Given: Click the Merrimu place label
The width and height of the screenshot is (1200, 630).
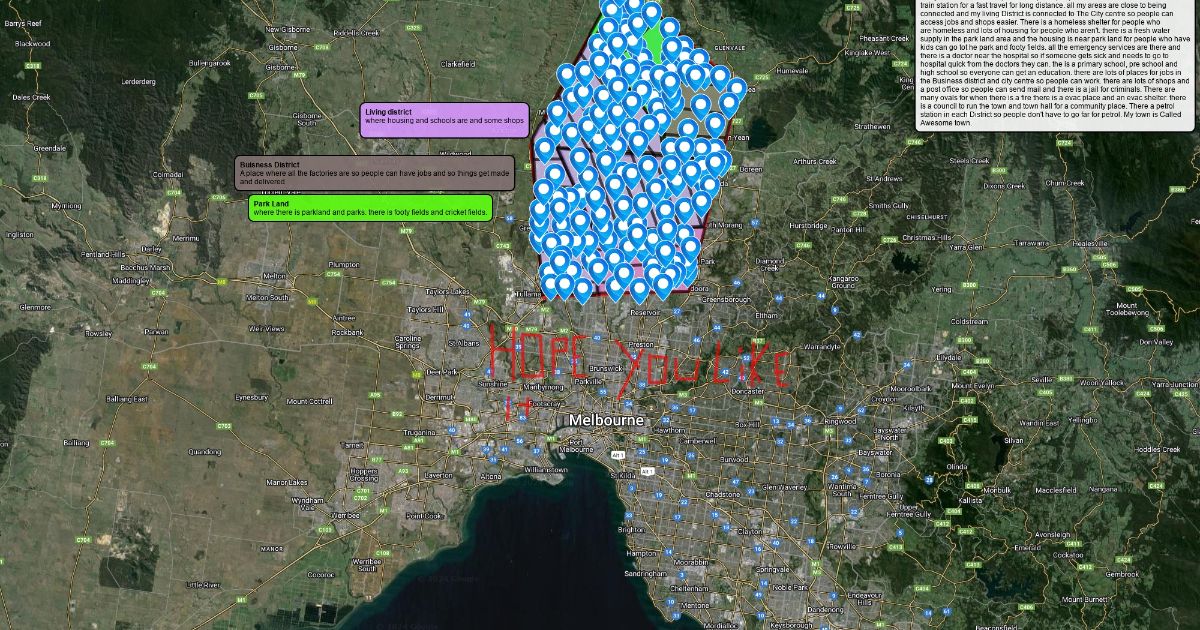Looking at the screenshot, I should [186, 238].
